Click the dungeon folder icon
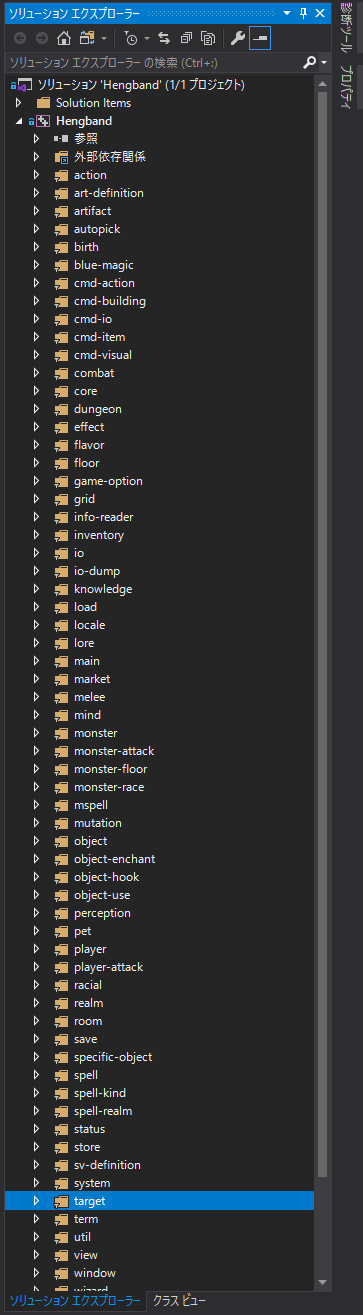 pos(61,409)
